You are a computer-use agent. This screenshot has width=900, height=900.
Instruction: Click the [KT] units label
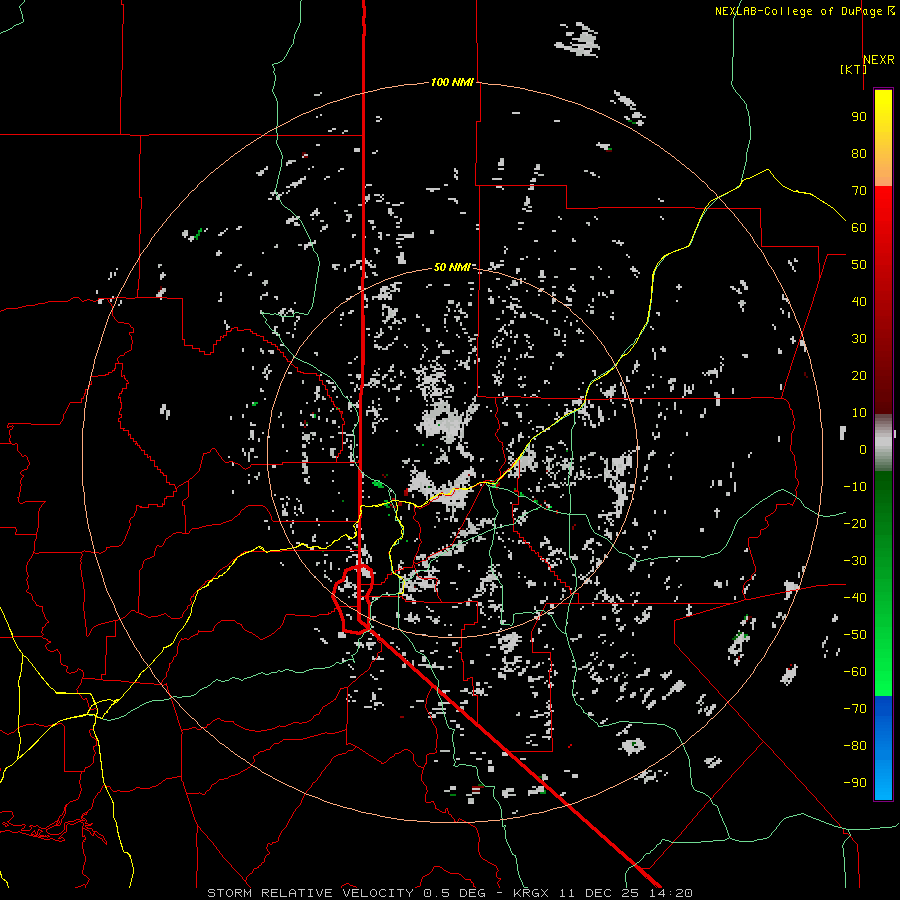853,69
